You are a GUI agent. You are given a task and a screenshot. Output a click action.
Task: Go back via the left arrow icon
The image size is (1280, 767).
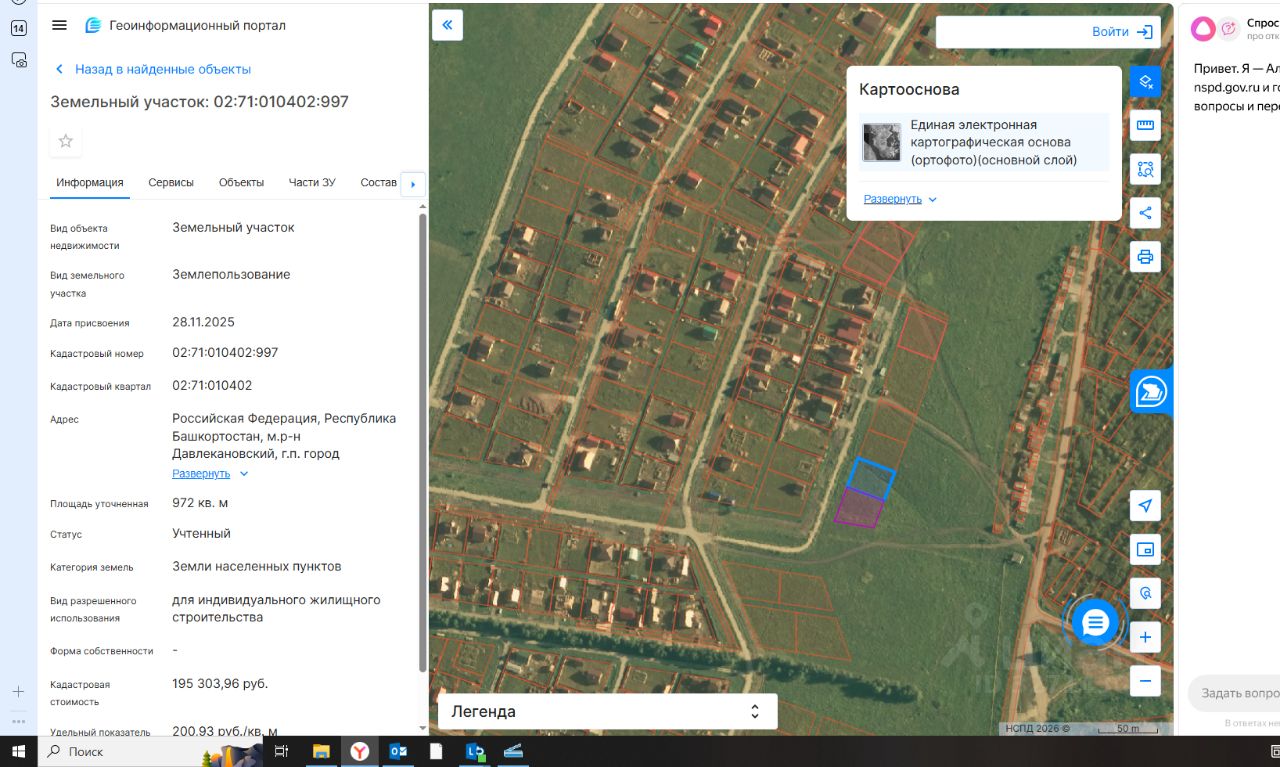(x=59, y=69)
